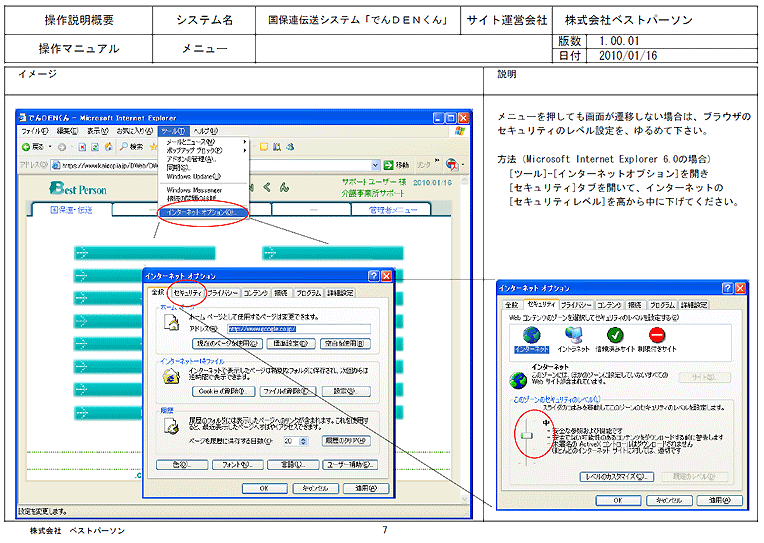Choose インターネット オプション from Tools menu
Image resolution: width=764 pixels, height=543 pixels.
click(x=203, y=213)
